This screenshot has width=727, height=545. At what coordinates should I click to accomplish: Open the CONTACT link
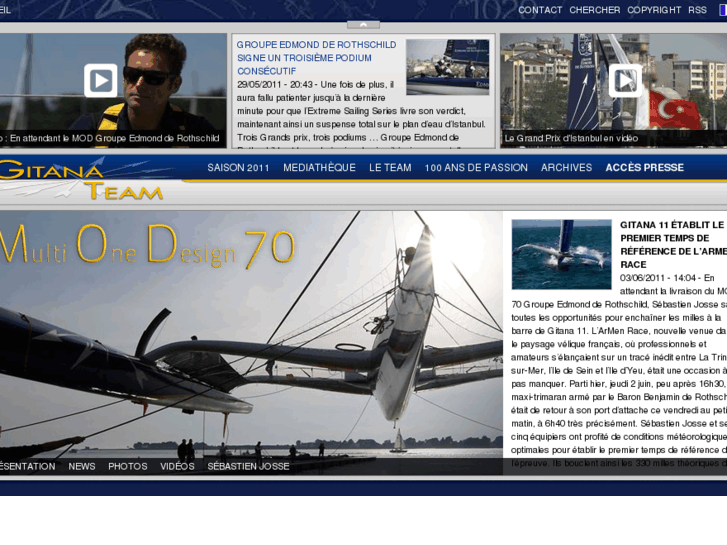pos(540,10)
